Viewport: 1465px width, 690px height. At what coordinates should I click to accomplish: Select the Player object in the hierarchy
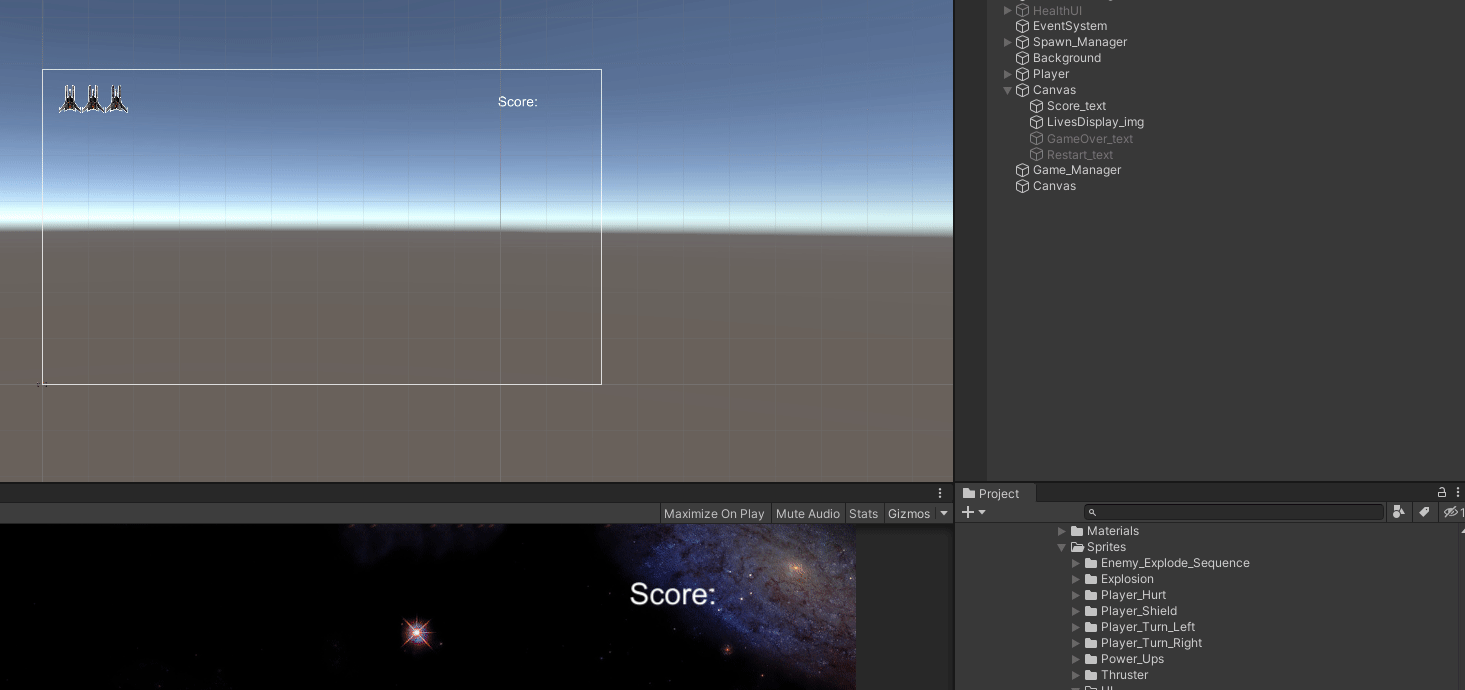click(x=1051, y=74)
